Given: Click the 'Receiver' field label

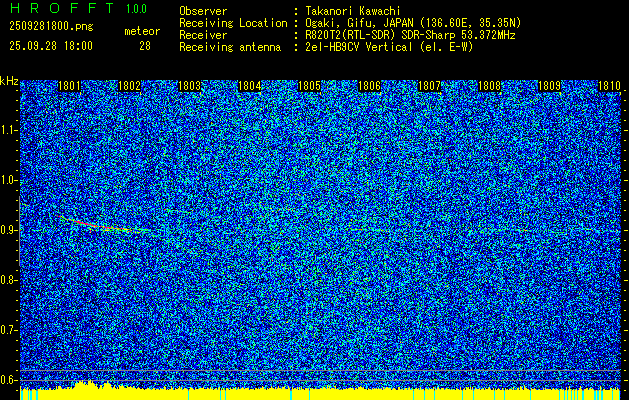Looking at the screenshot, I should 203,35.
